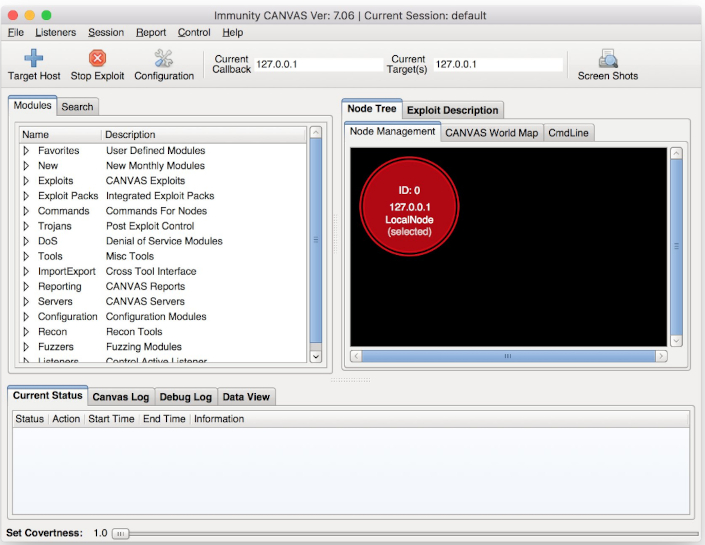705x545 pixels.
Task: Expand the Recon category arrow
Action: point(26,332)
